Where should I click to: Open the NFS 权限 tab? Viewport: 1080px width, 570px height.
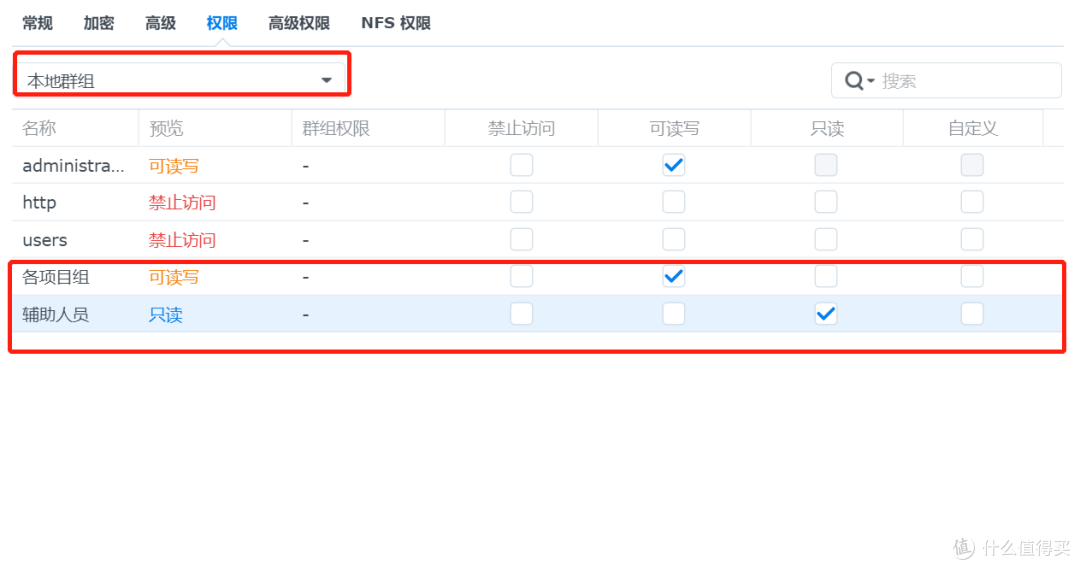point(396,23)
